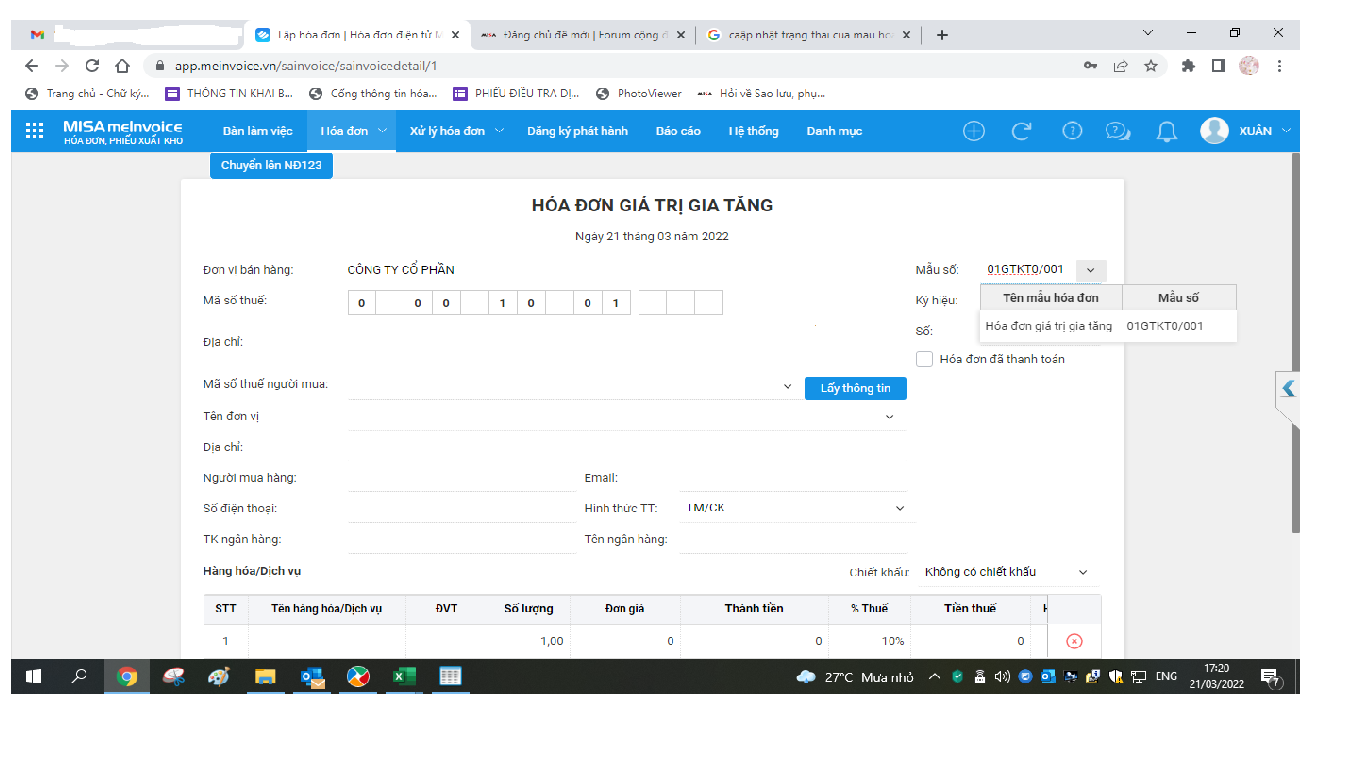Viewport: 1366px width, 768px height.
Task: Expand the Mã số thuế người mua dropdown
Action: point(790,386)
